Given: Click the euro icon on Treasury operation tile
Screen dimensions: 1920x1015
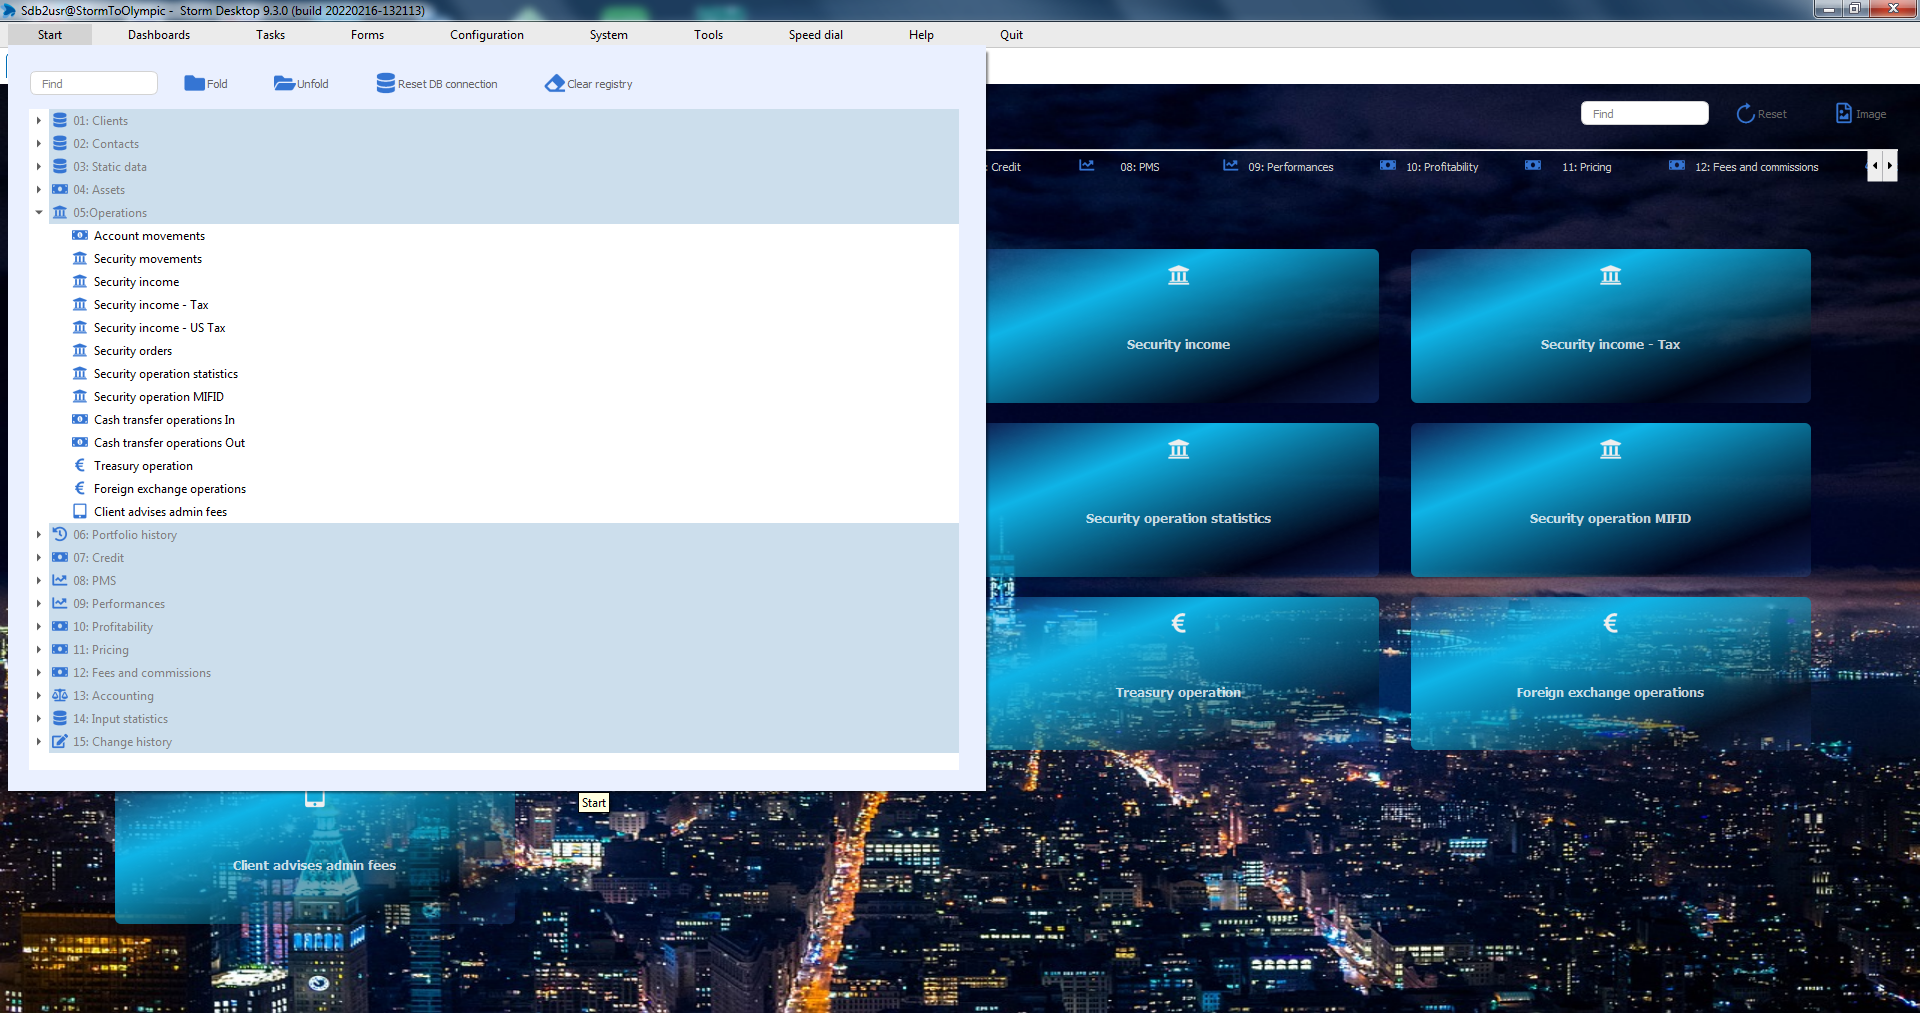Looking at the screenshot, I should 1179,623.
